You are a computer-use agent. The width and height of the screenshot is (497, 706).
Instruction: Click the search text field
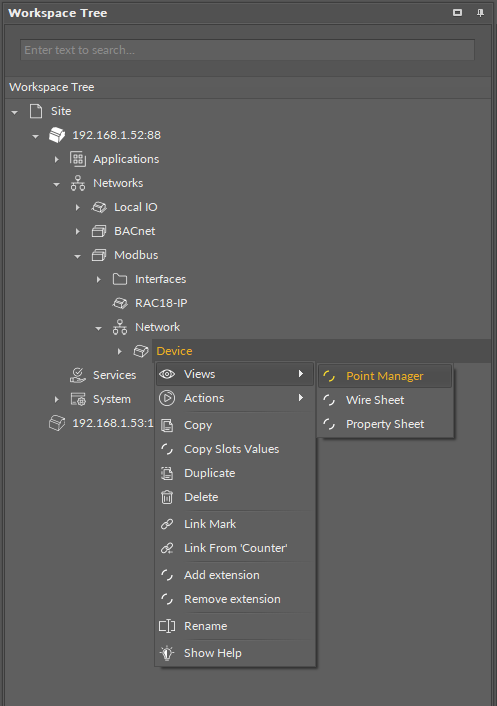point(247,50)
